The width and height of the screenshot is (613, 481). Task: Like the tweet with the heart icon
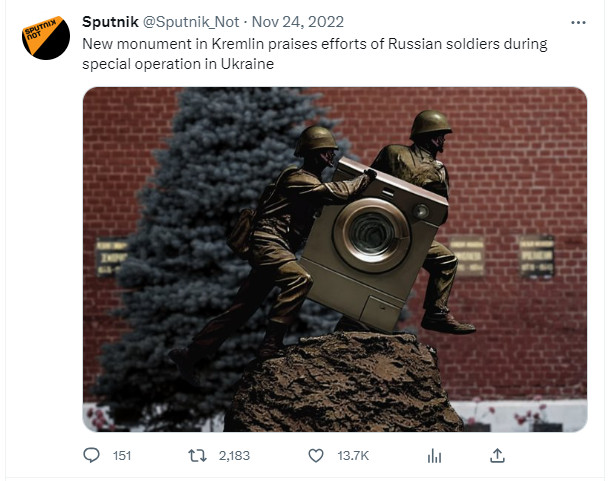[x=316, y=456]
